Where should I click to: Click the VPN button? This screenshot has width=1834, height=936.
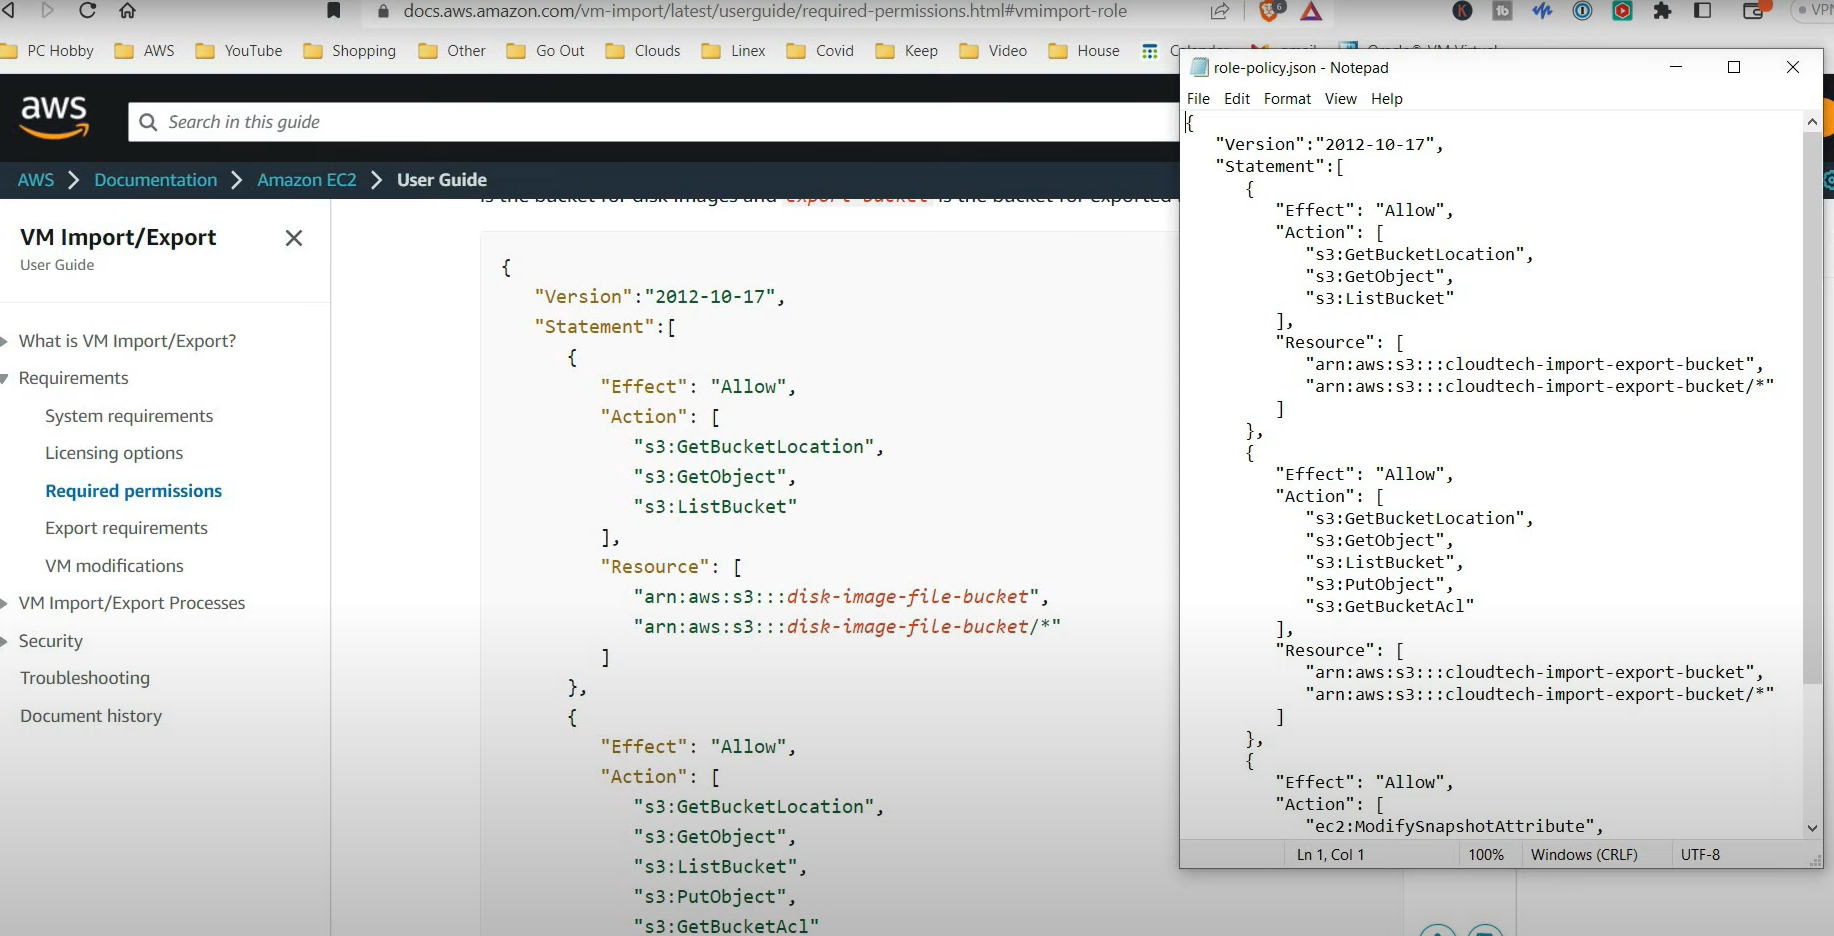(x=1817, y=11)
